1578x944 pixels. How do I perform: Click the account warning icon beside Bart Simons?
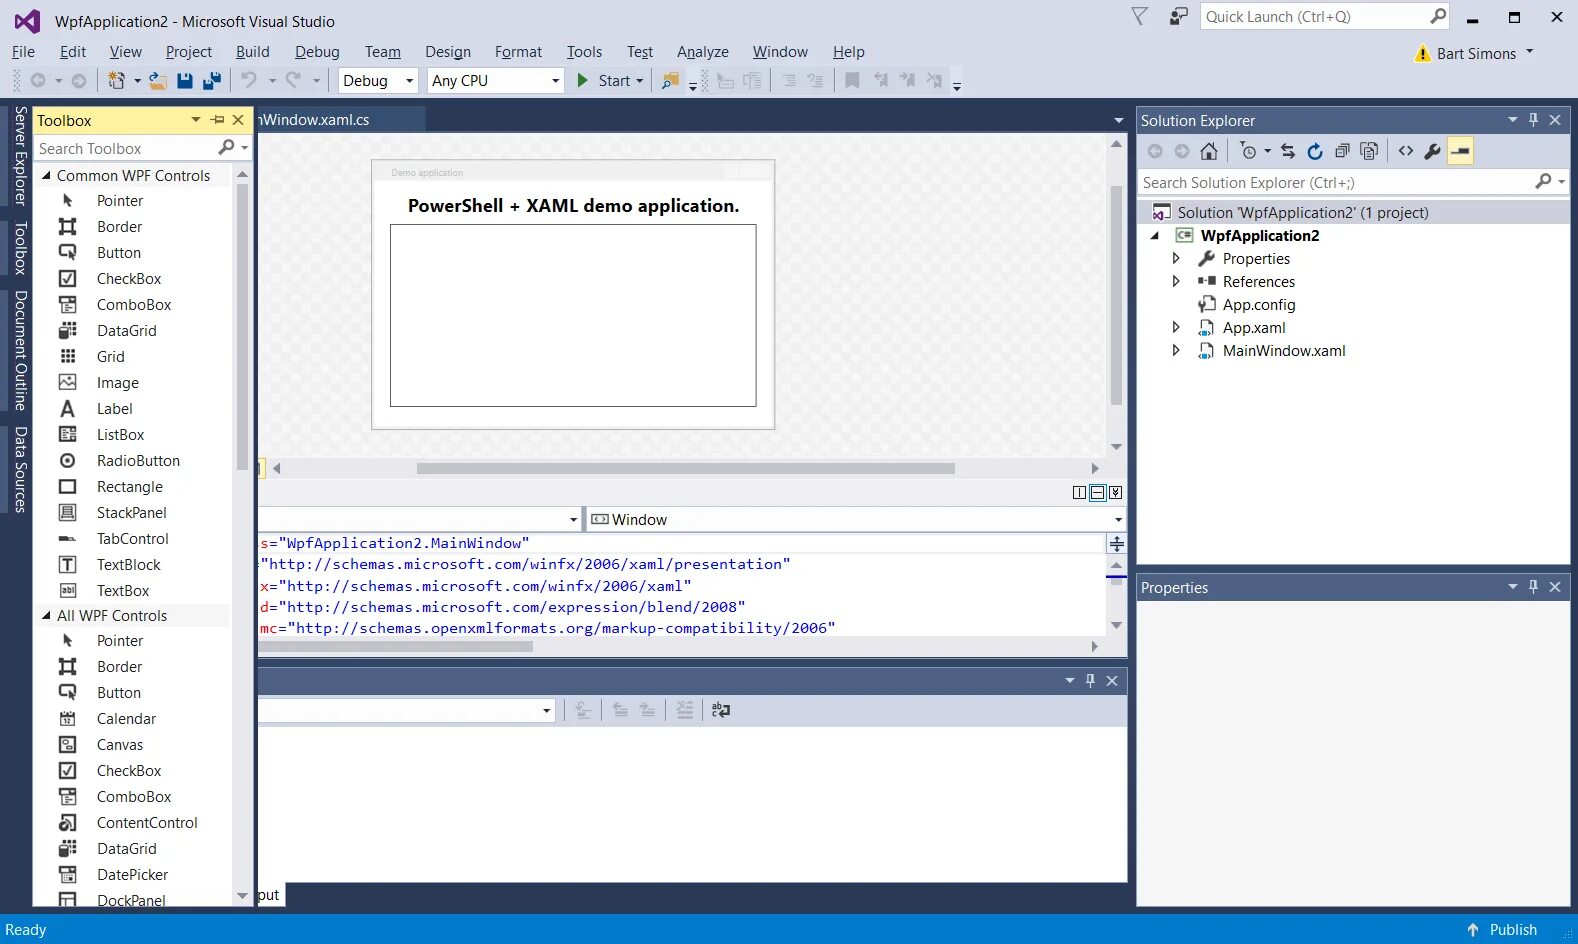[x=1423, y=53]
